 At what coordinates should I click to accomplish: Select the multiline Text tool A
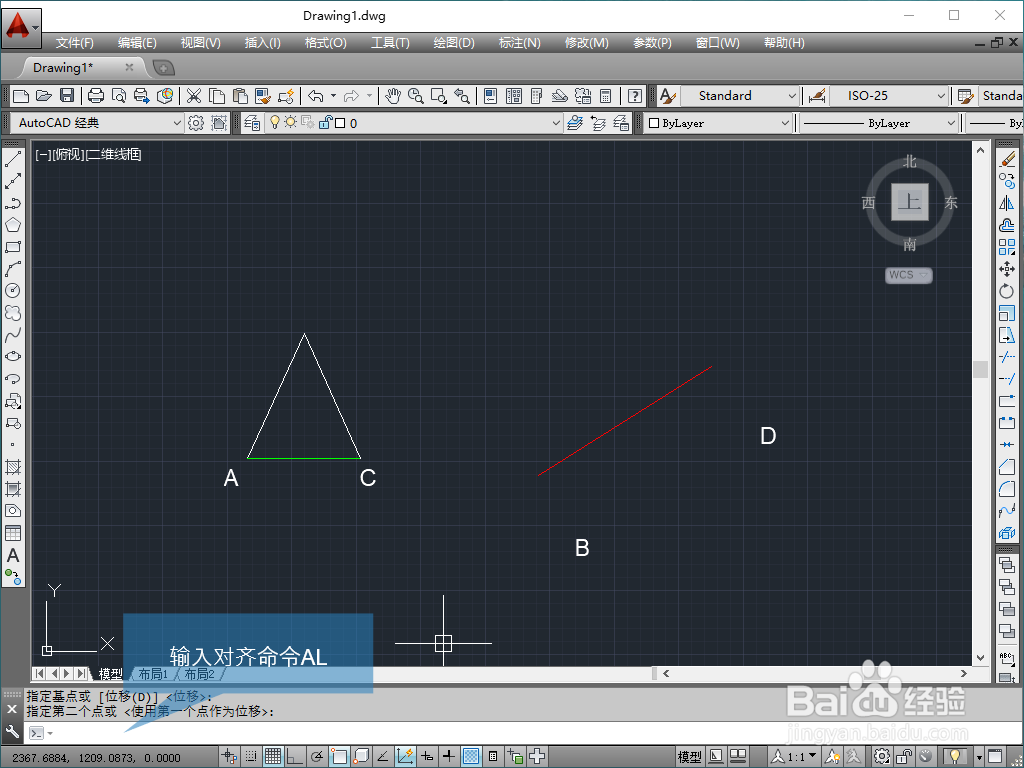pos(13,556)
